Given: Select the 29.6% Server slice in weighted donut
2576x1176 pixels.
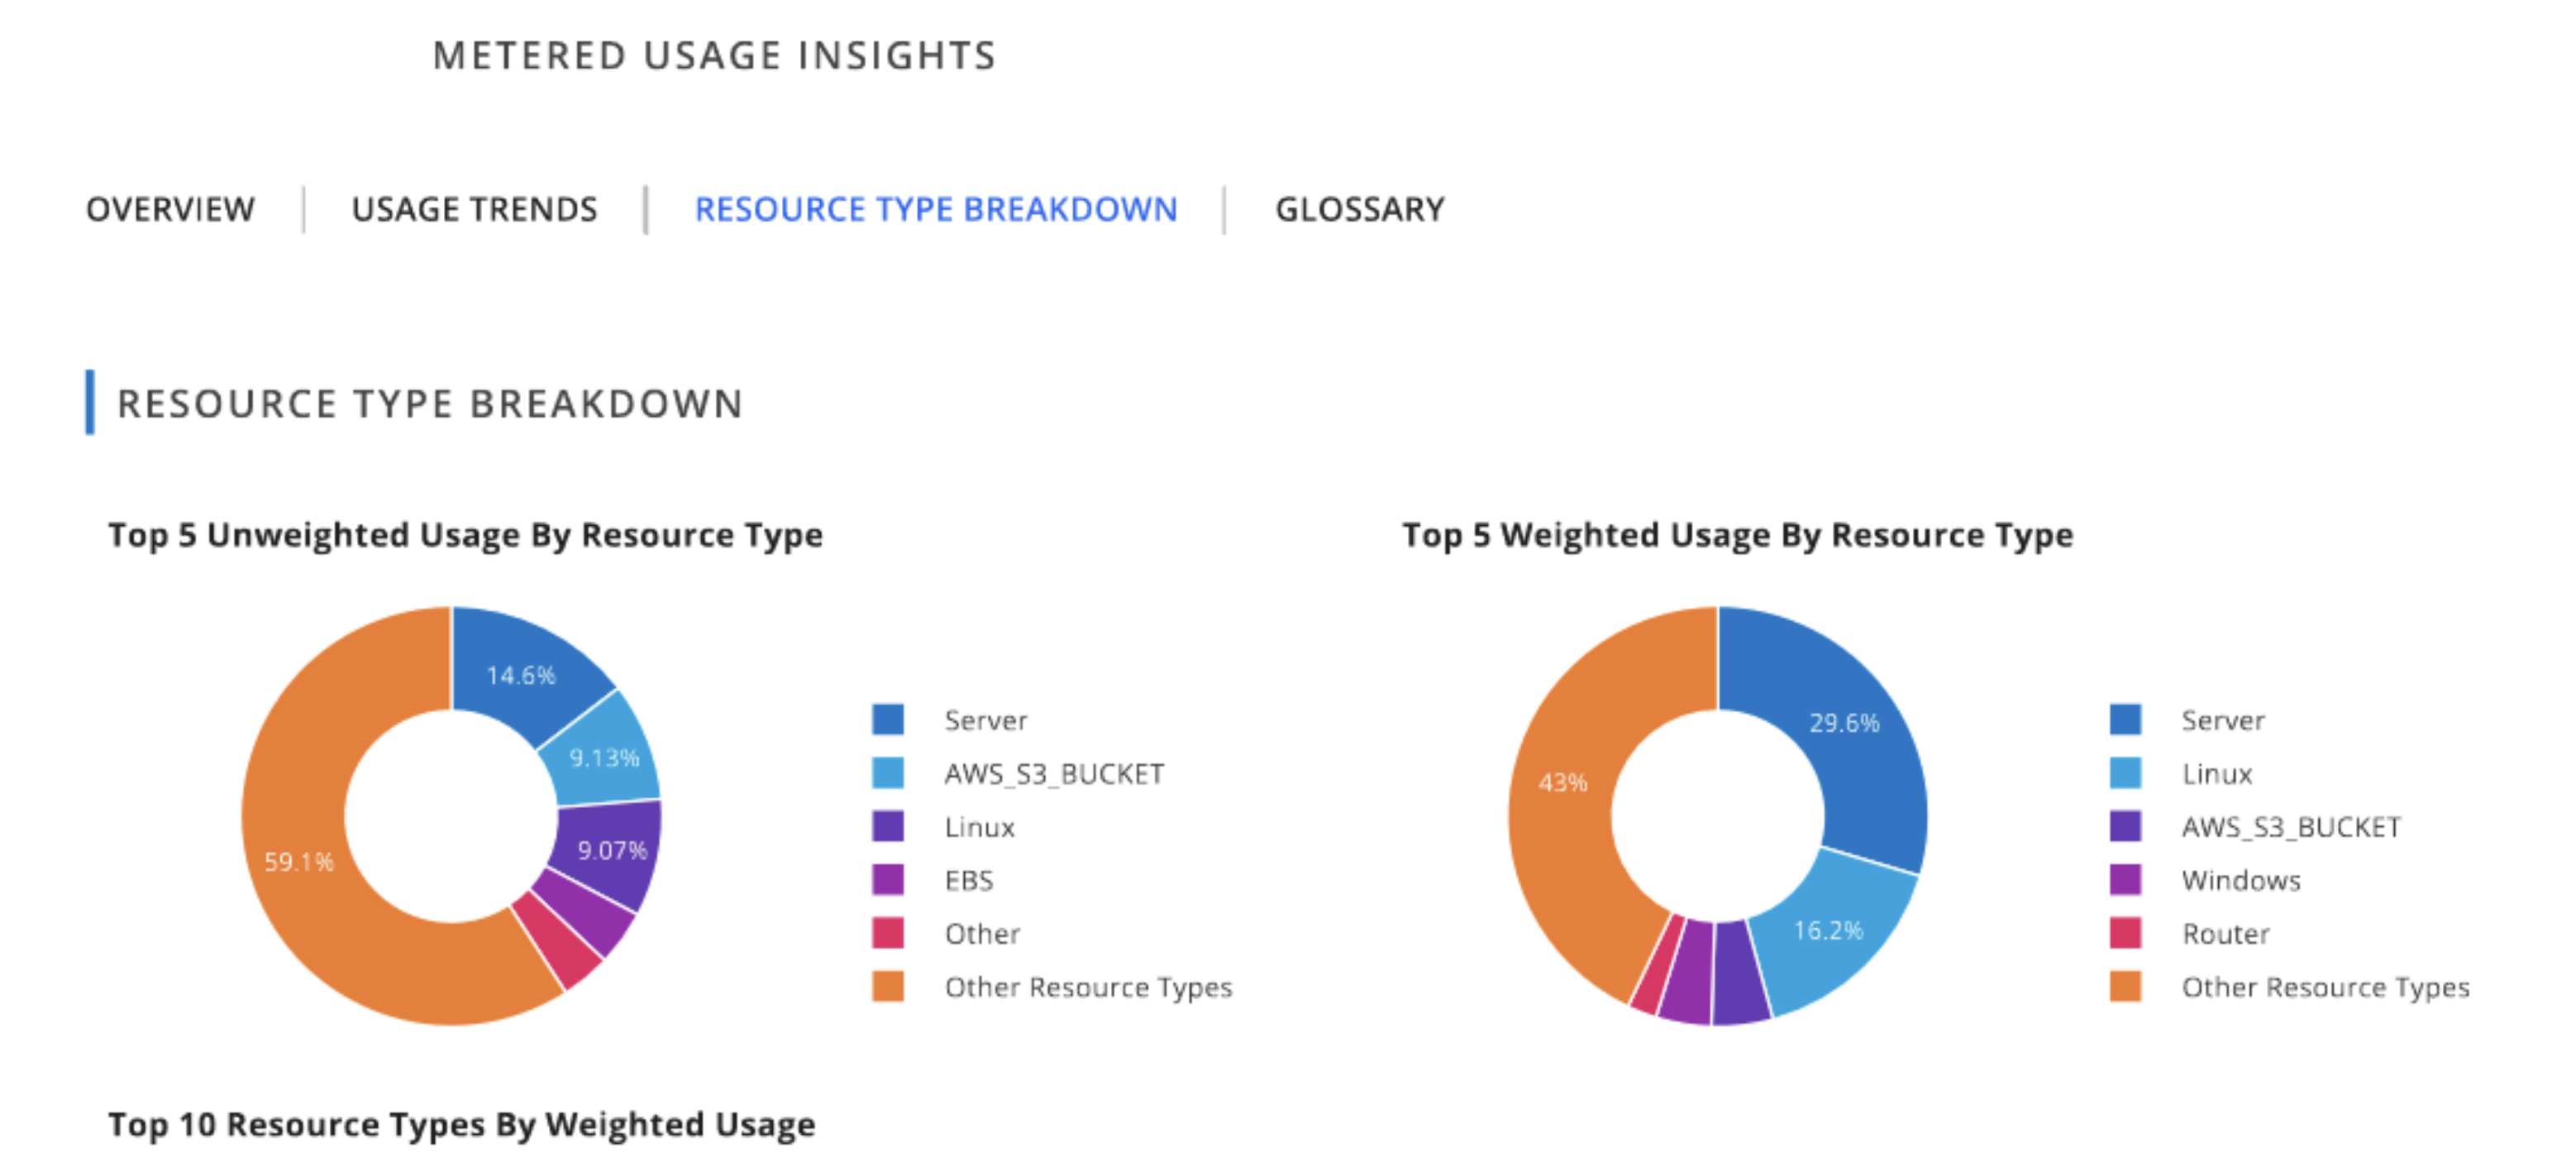Looking at the screenshot, I should tap(1845, 722).
